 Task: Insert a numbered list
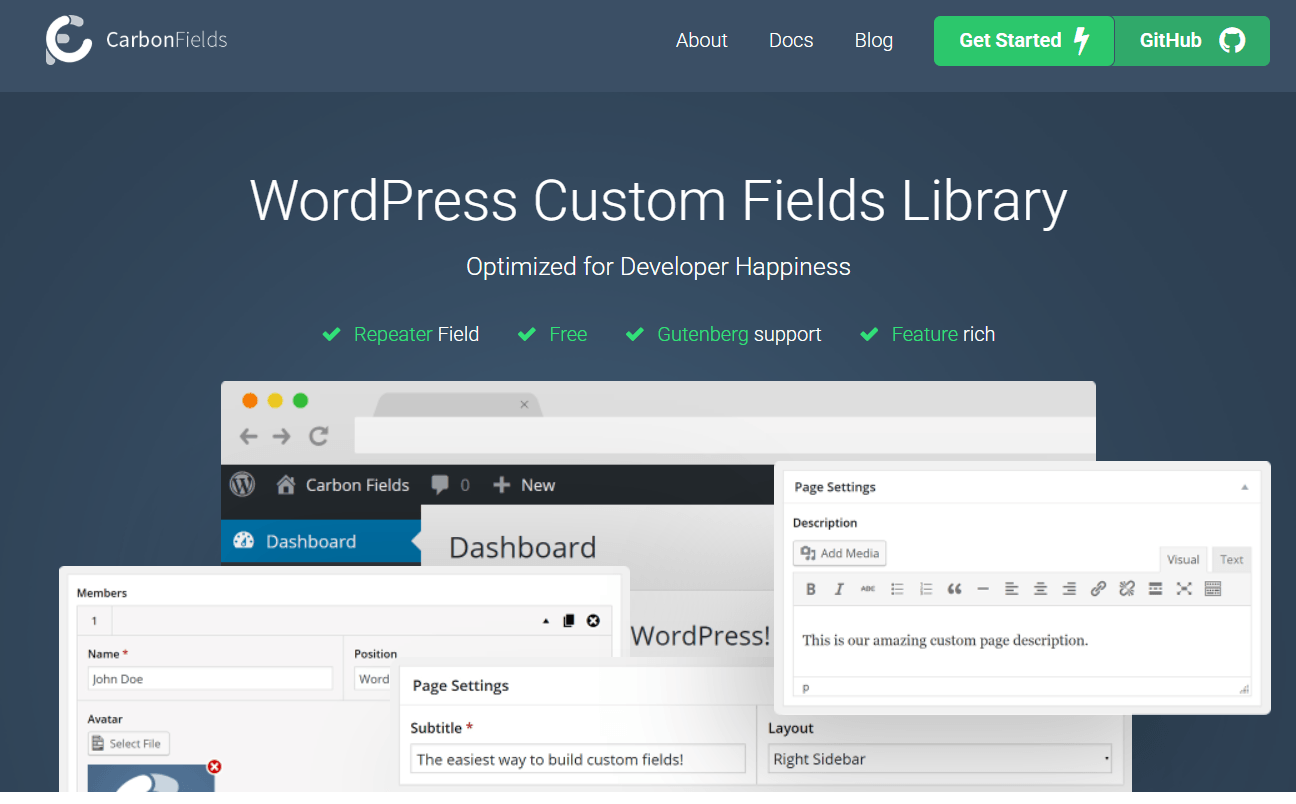(x=926, y=589)
